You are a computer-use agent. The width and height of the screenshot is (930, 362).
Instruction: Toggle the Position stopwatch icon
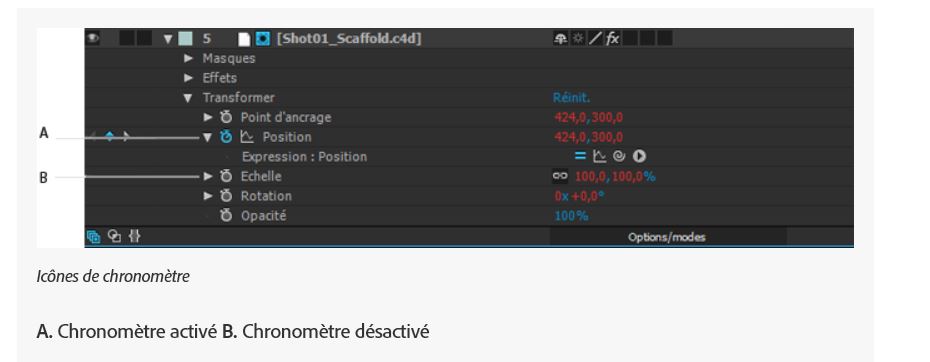pyautogui.click(x=226, y=137)
